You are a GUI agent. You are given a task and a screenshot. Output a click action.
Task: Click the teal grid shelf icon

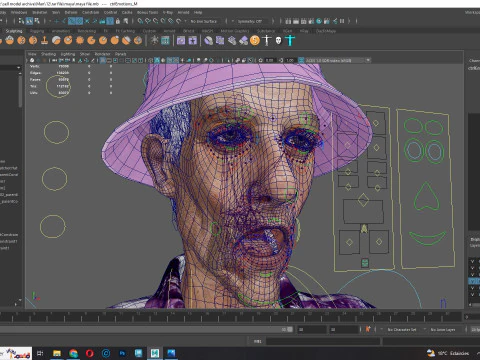(165, 41)
